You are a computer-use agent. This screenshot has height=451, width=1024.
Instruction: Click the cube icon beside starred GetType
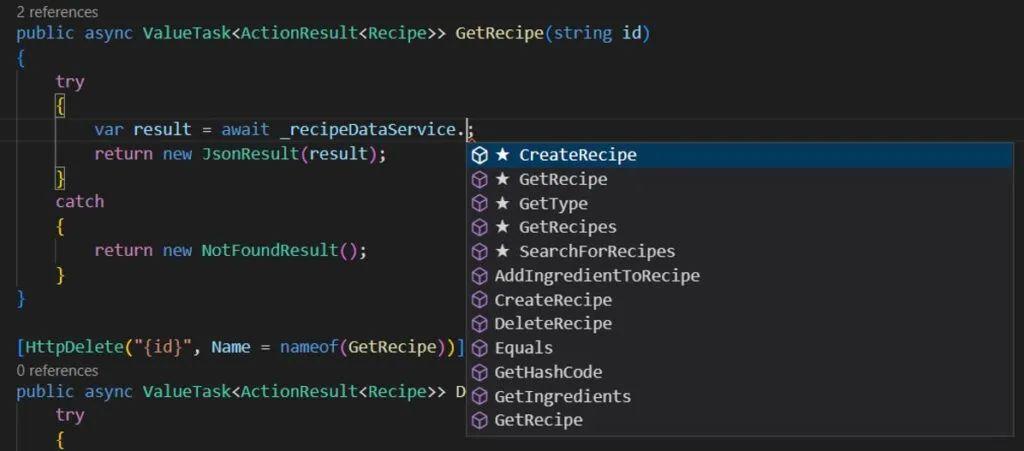point(480,204)
